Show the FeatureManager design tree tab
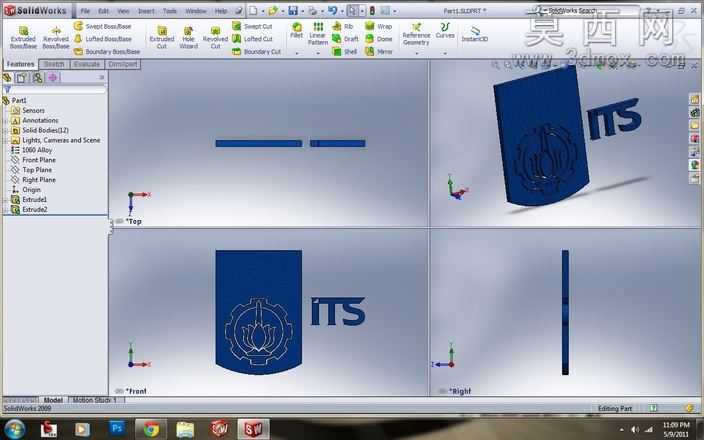 coord(8,78)
